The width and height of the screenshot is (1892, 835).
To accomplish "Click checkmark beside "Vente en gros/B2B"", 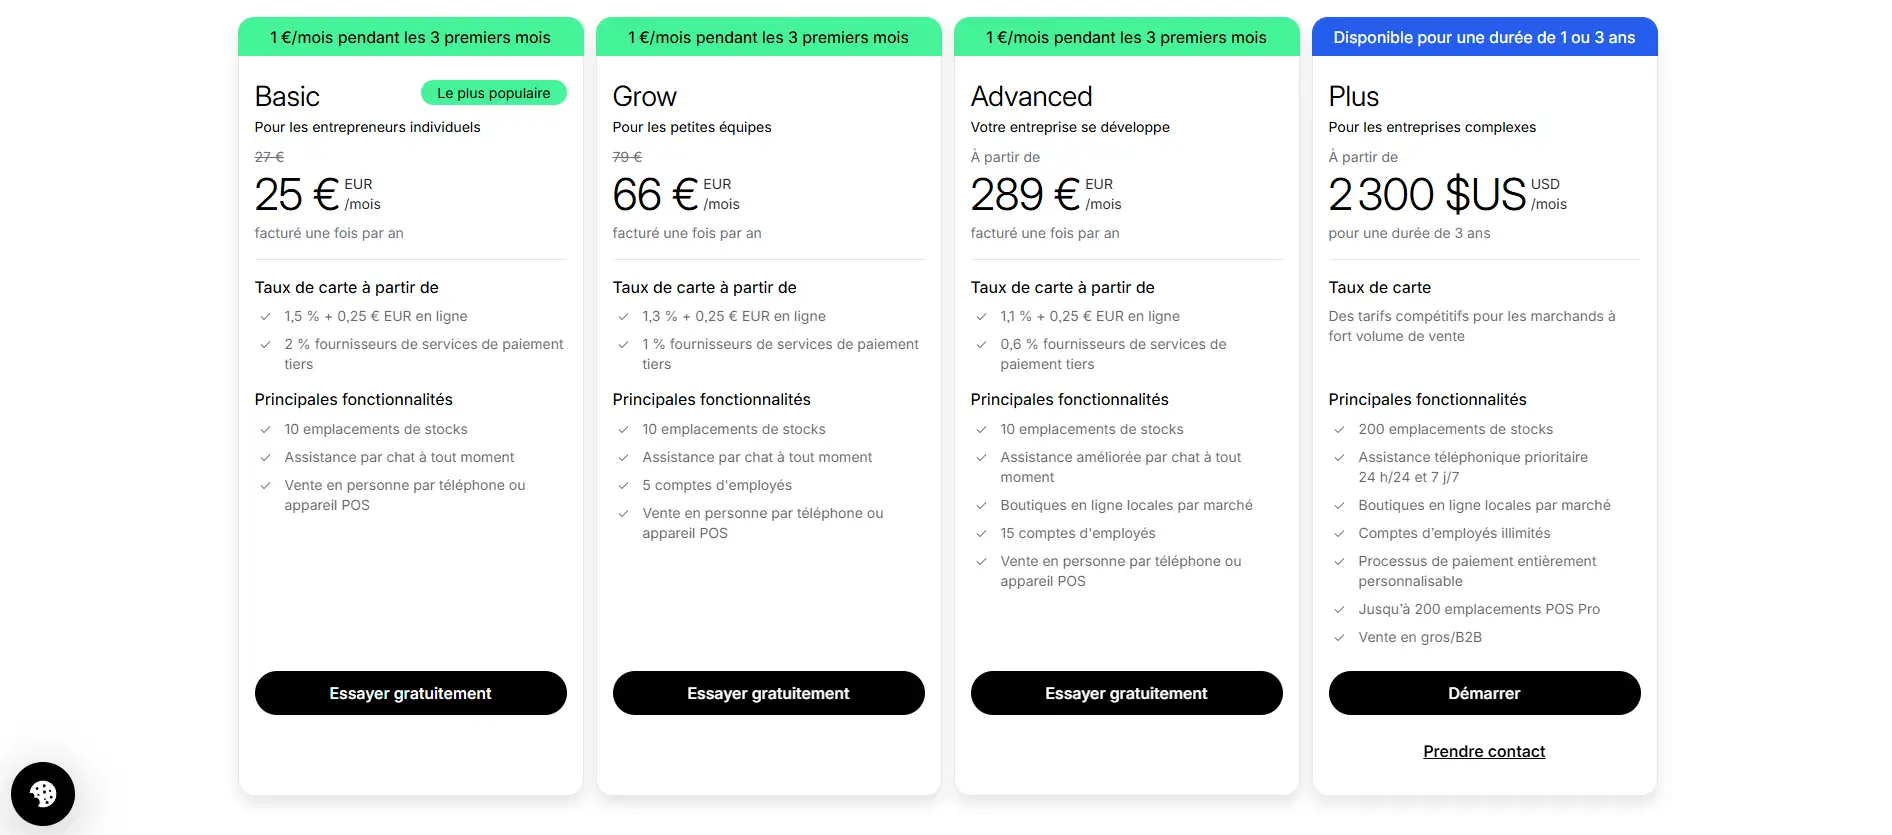I will click(x=1339, y=638).
